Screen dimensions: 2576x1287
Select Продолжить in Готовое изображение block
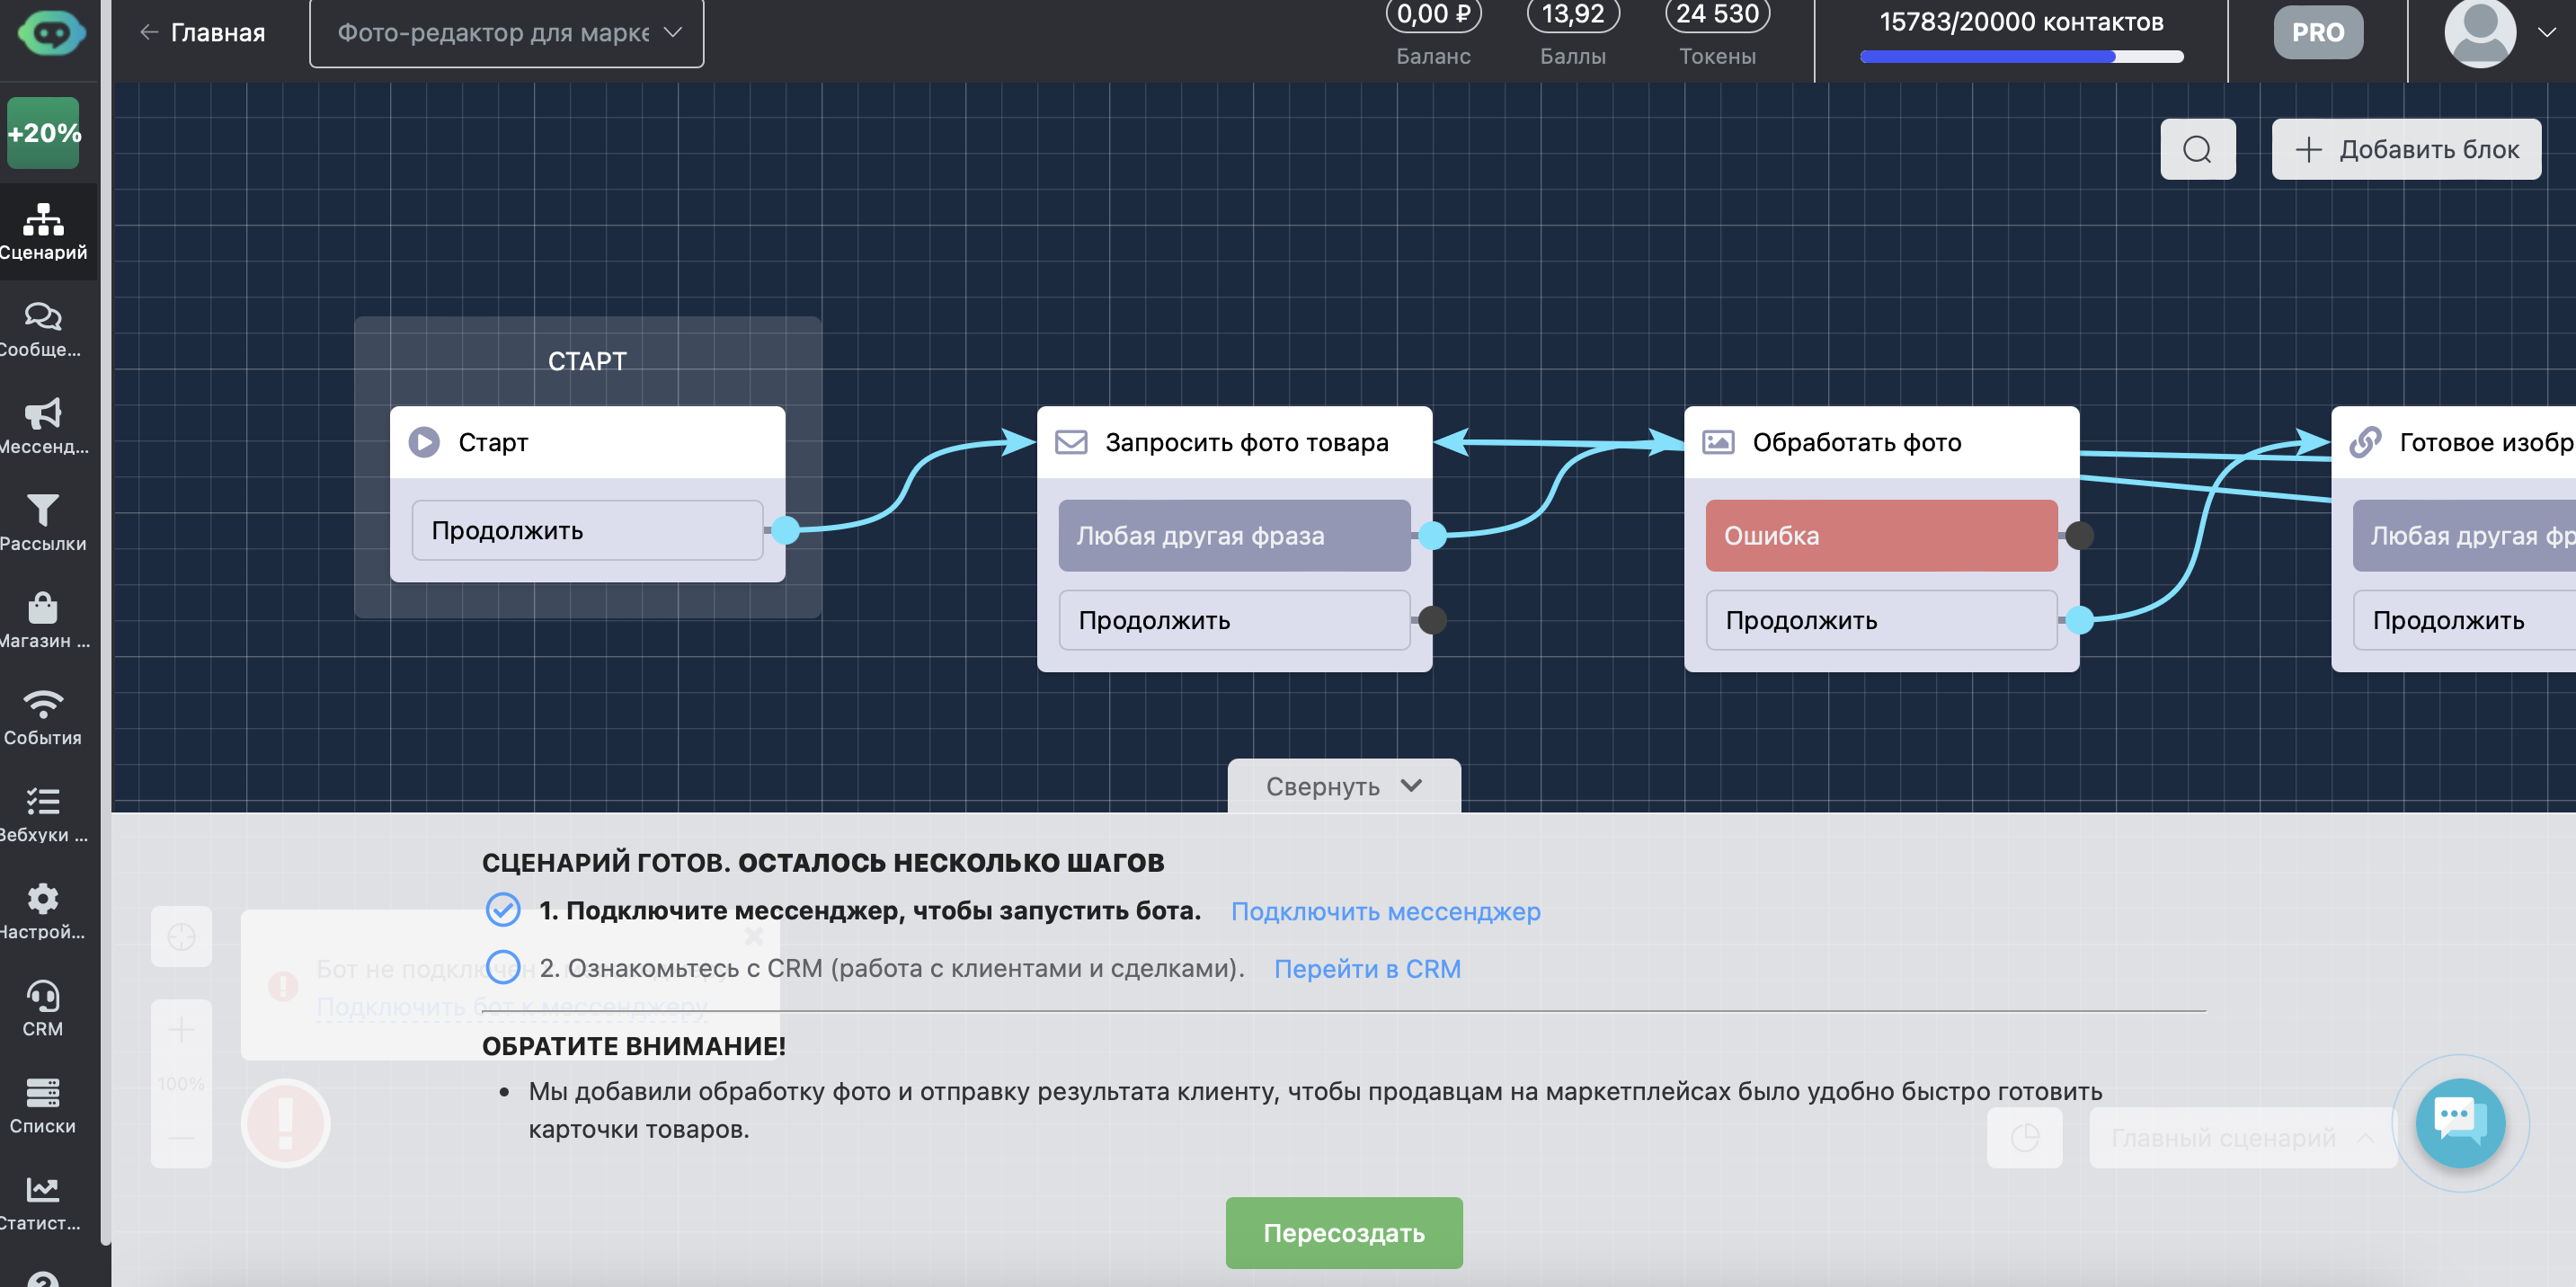point(2464,620)
